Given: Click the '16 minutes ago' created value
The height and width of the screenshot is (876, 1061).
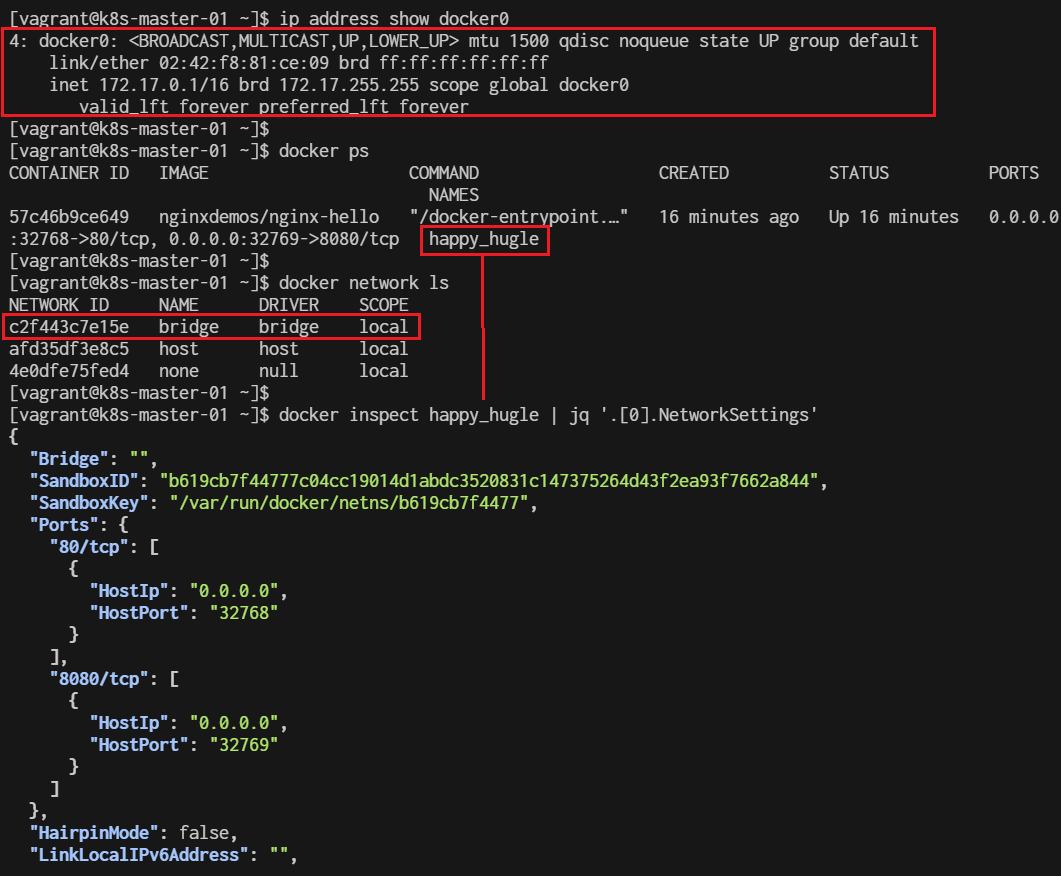Looking at the screenshot, I should [729, 217].
